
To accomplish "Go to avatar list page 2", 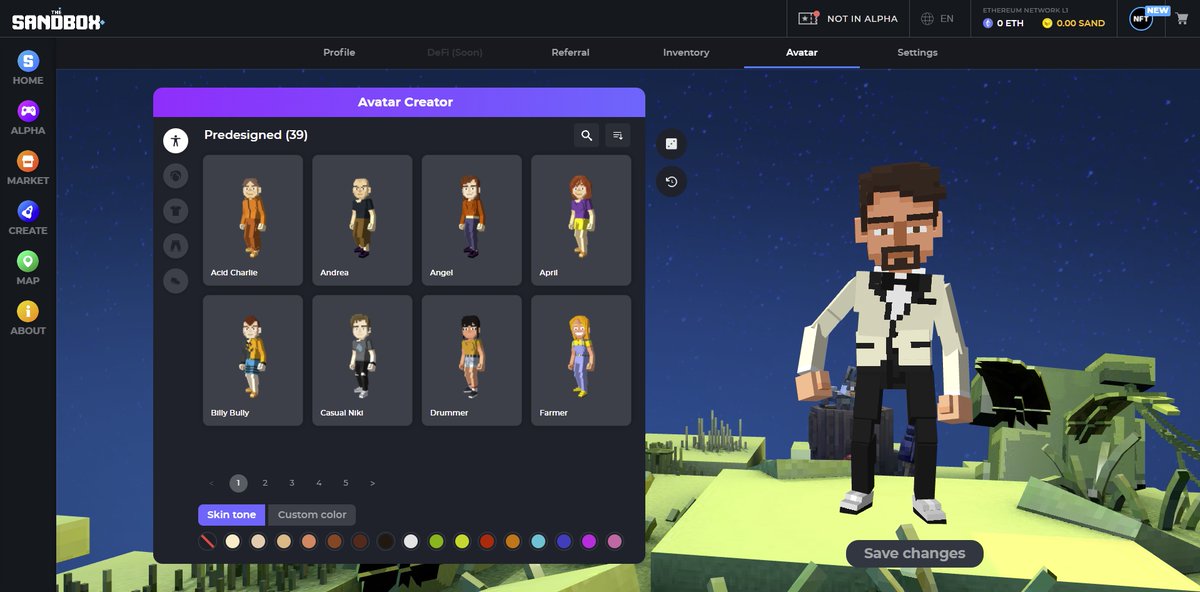I will click(265, 483).
